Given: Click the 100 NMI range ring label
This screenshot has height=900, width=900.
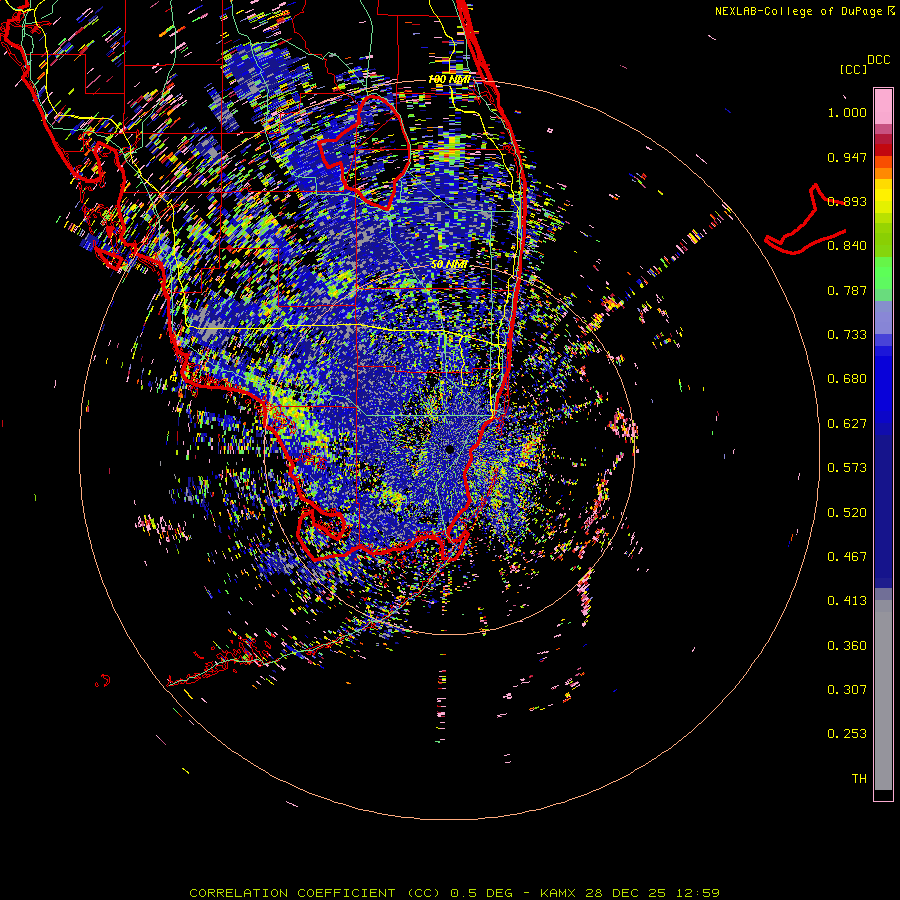Looking at the screenshot, I should (449, 79).
